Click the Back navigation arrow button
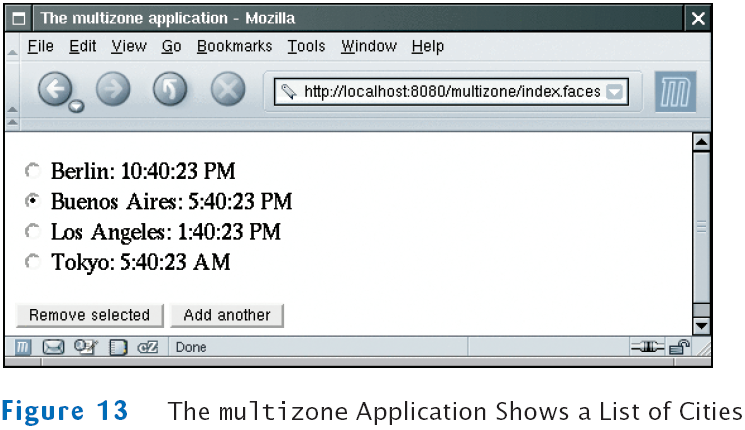The image size is (745, 430). click(x=56, y=91)
